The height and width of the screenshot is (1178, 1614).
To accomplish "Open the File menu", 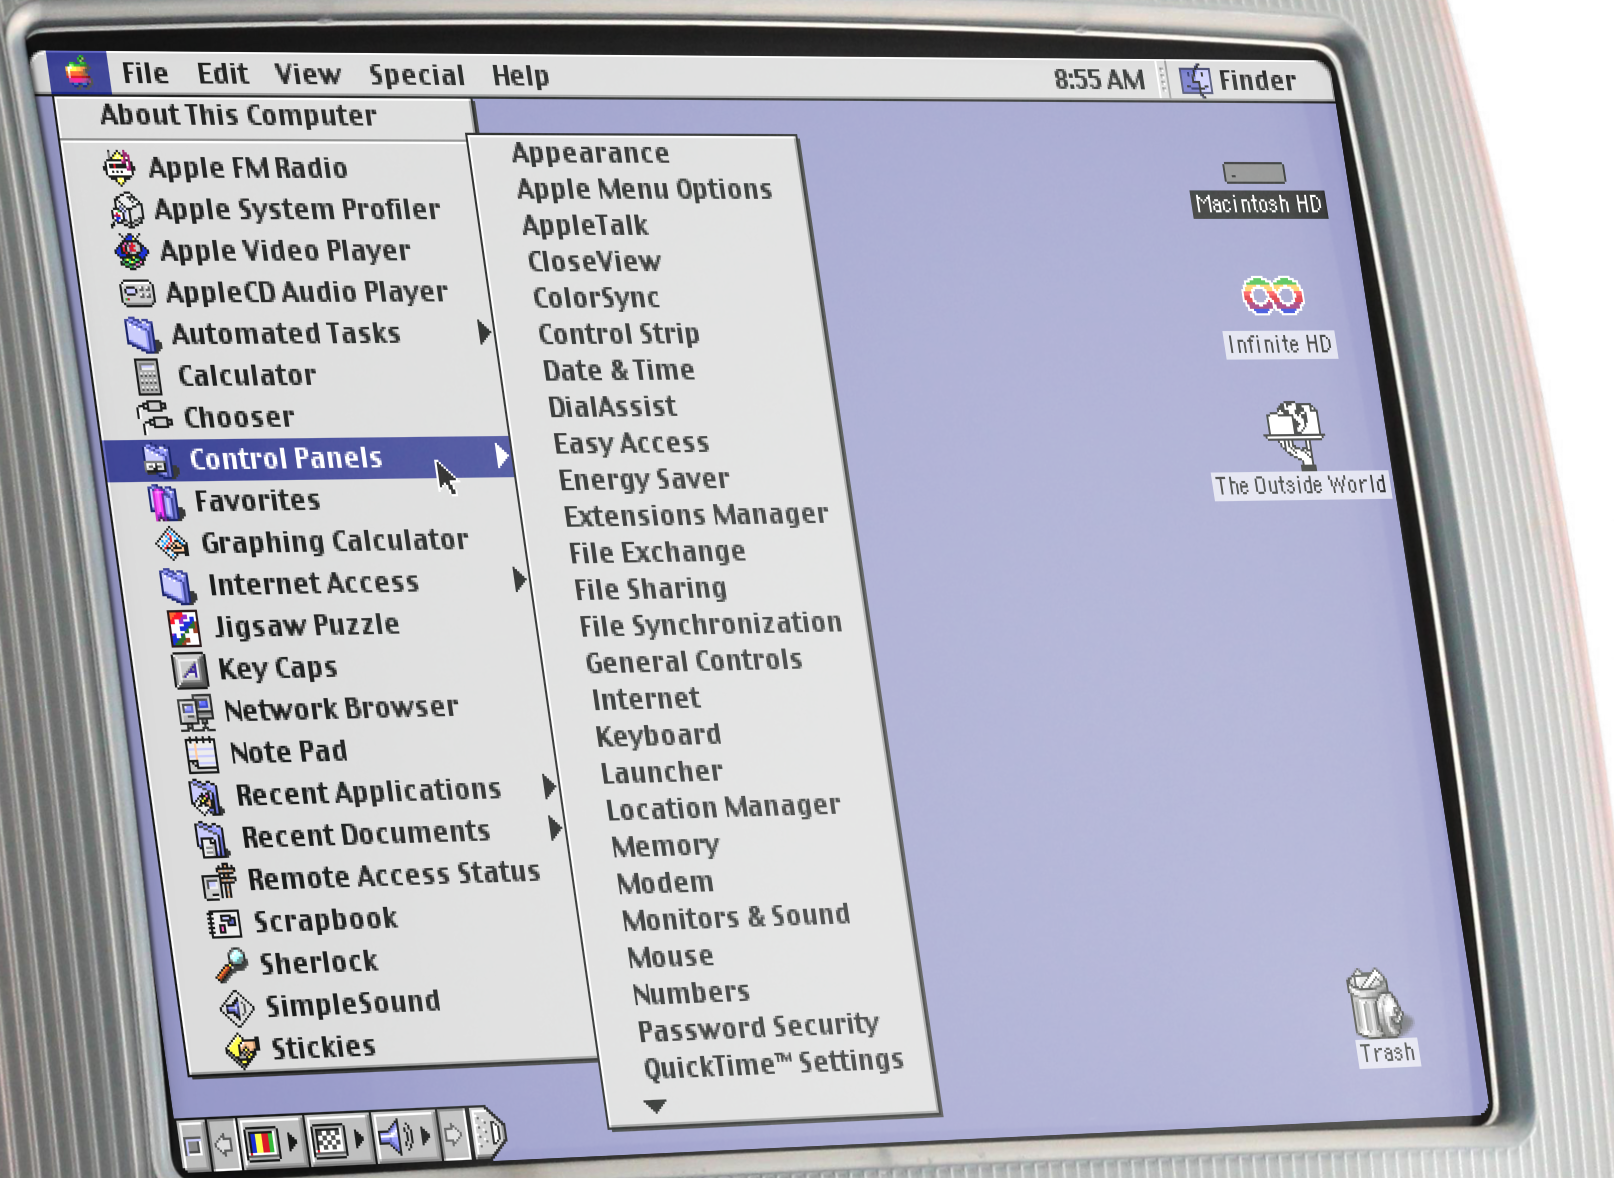I will (145, 73).
